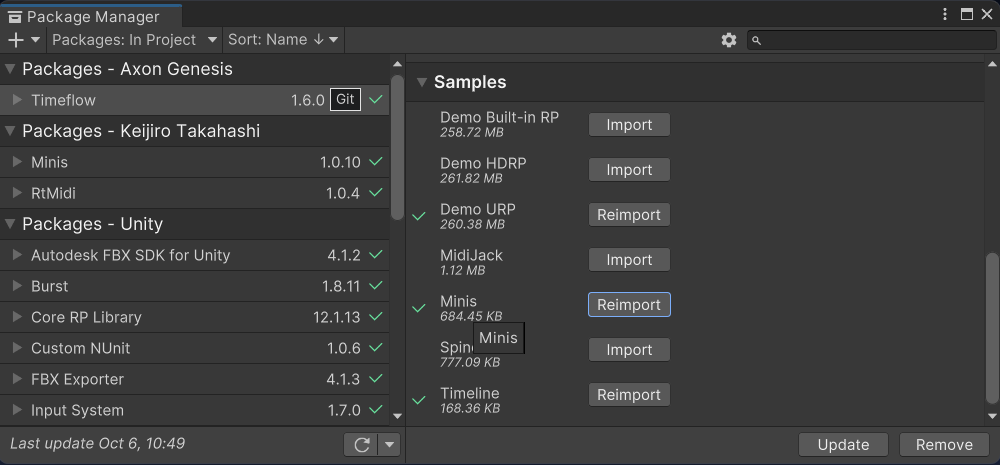
Task: Select the Package Manager tab
Action: 92,17
